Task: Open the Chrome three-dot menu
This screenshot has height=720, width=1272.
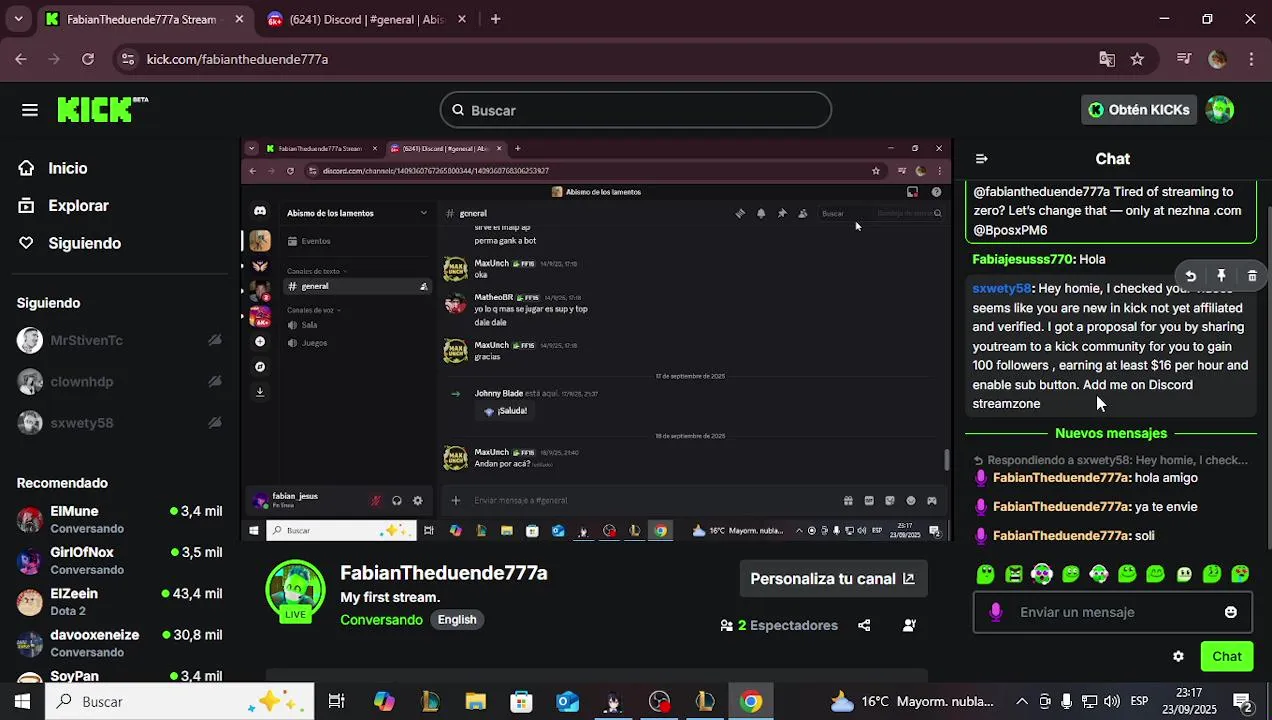Action: [x=1251, y=59]
